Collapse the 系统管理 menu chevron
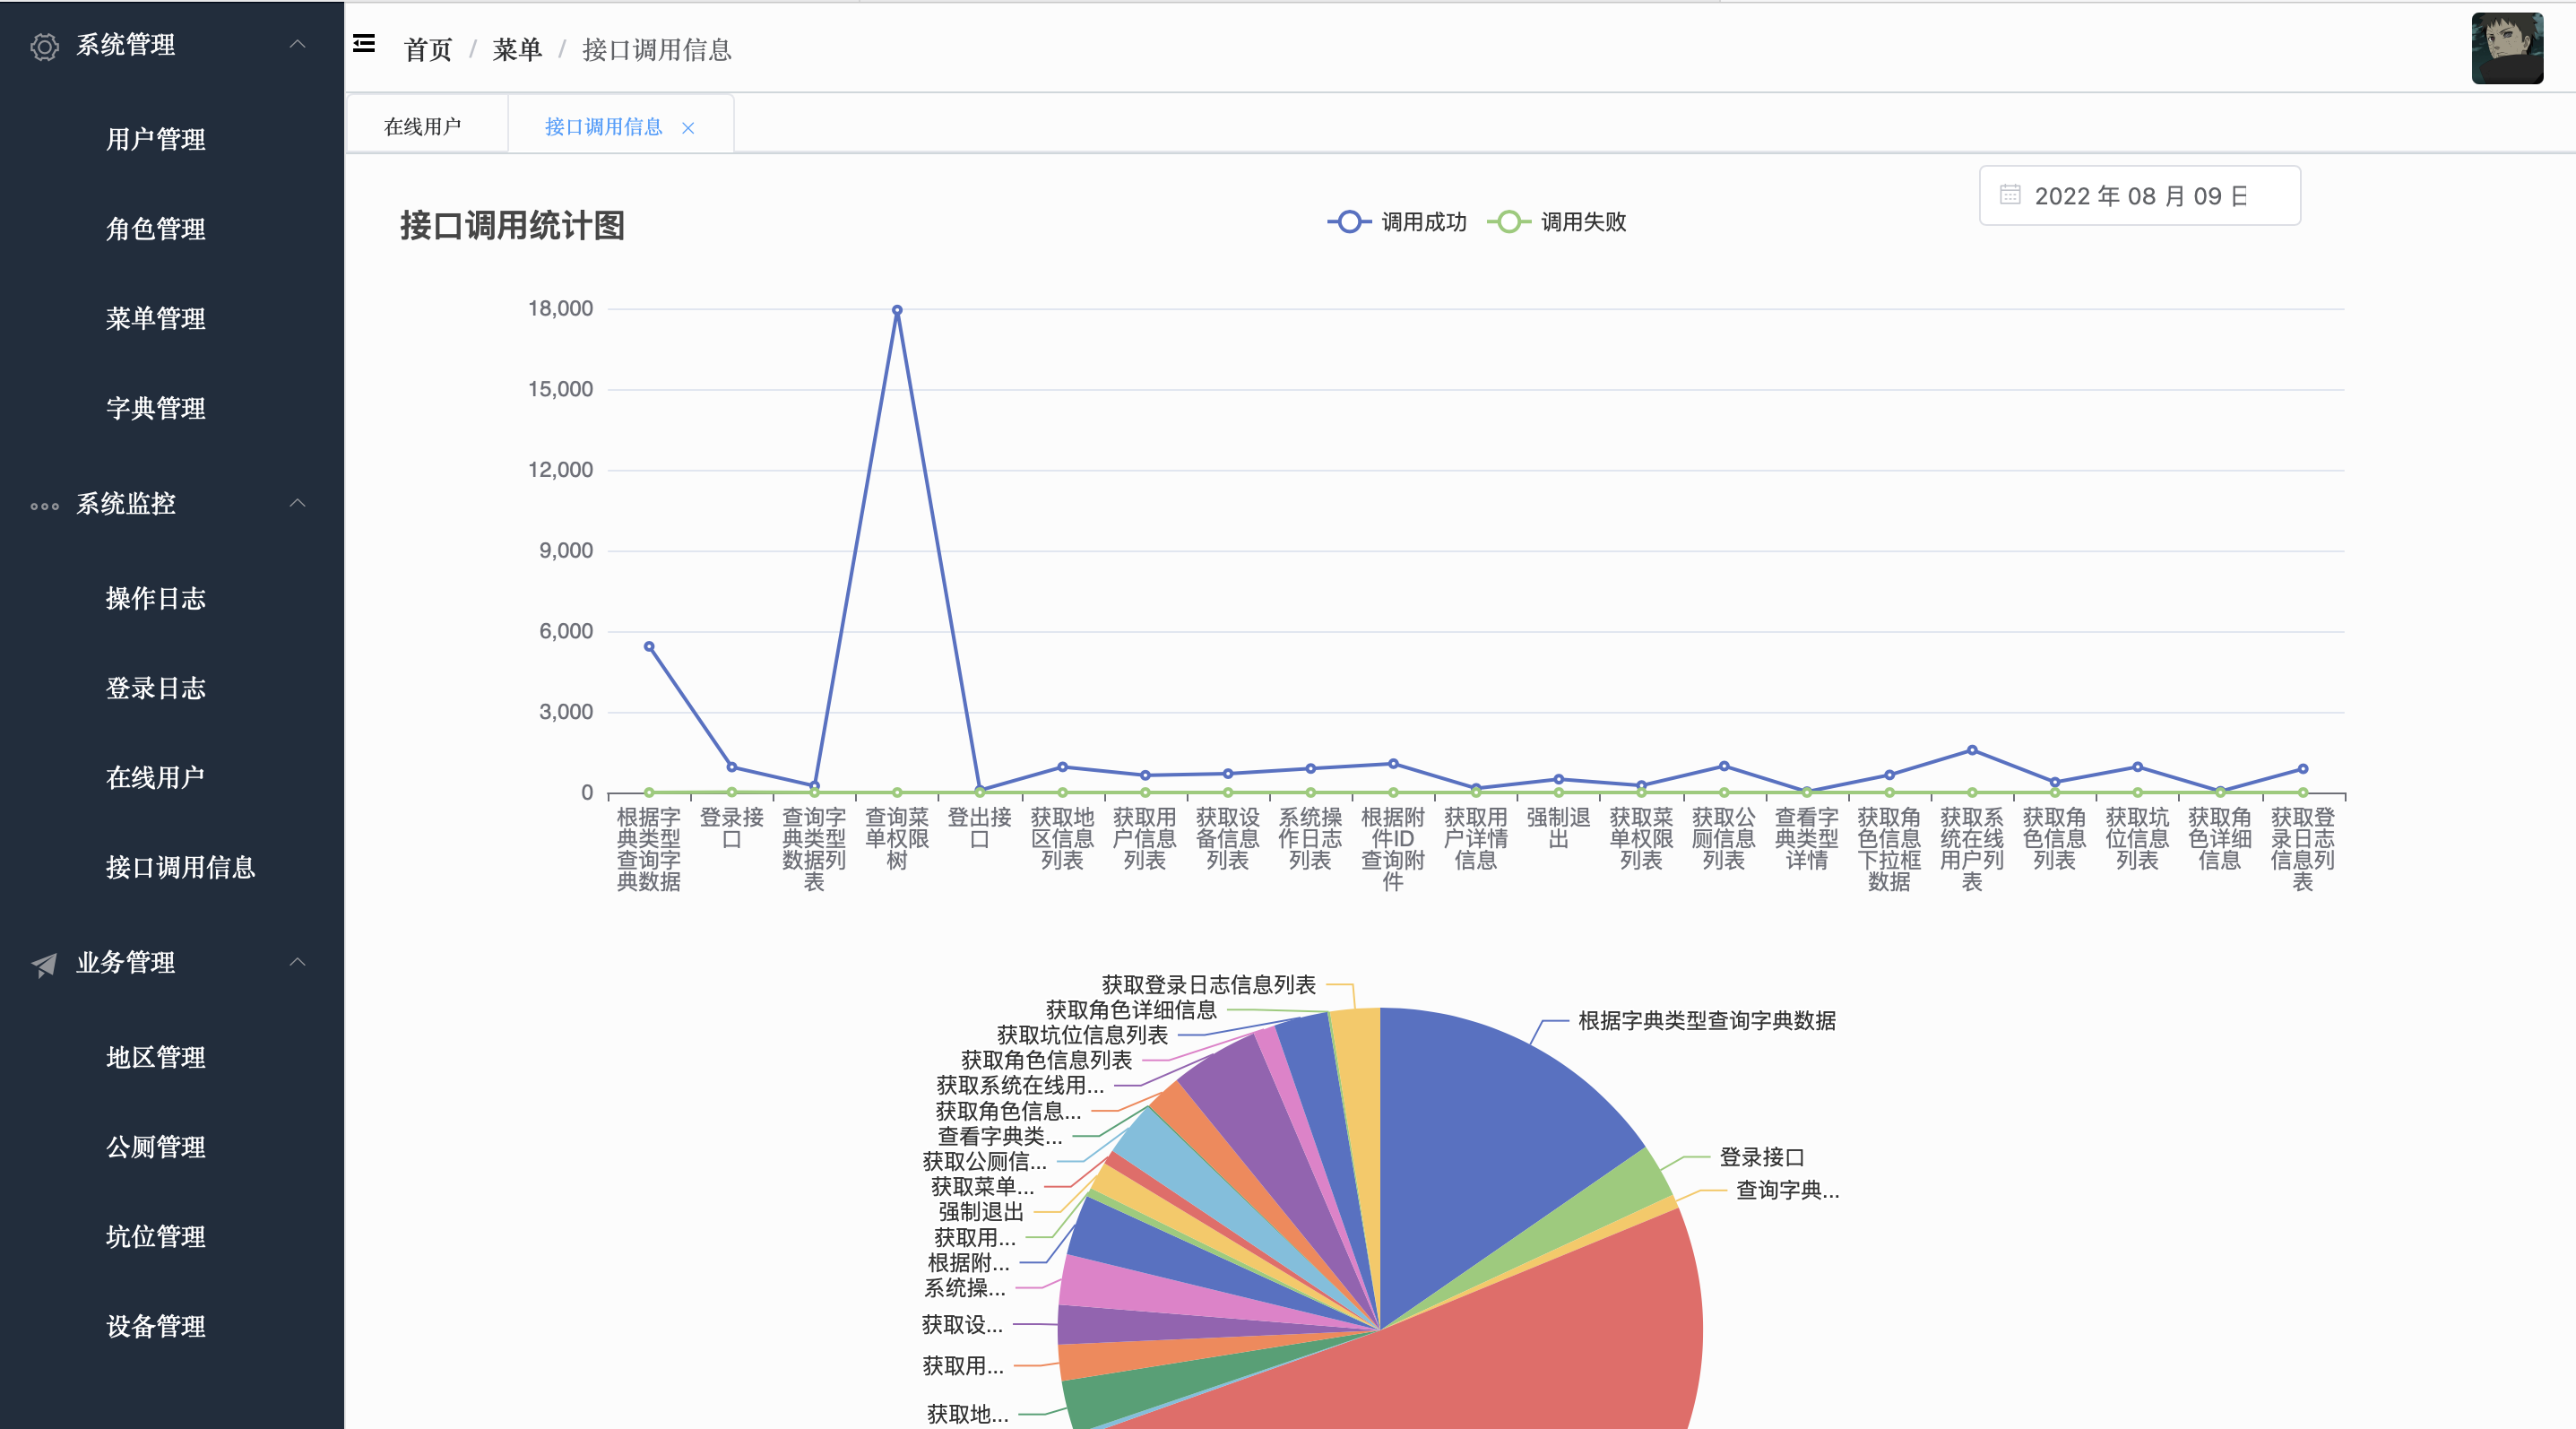Screen dimensions: 2576x1429 297,44
